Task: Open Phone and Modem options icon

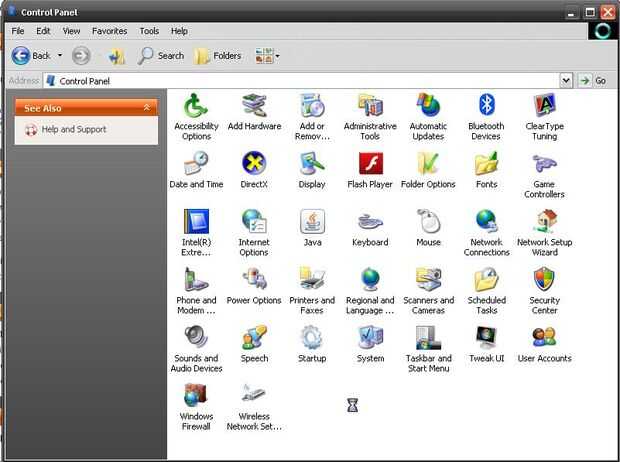Action: (x=196, y=279)
